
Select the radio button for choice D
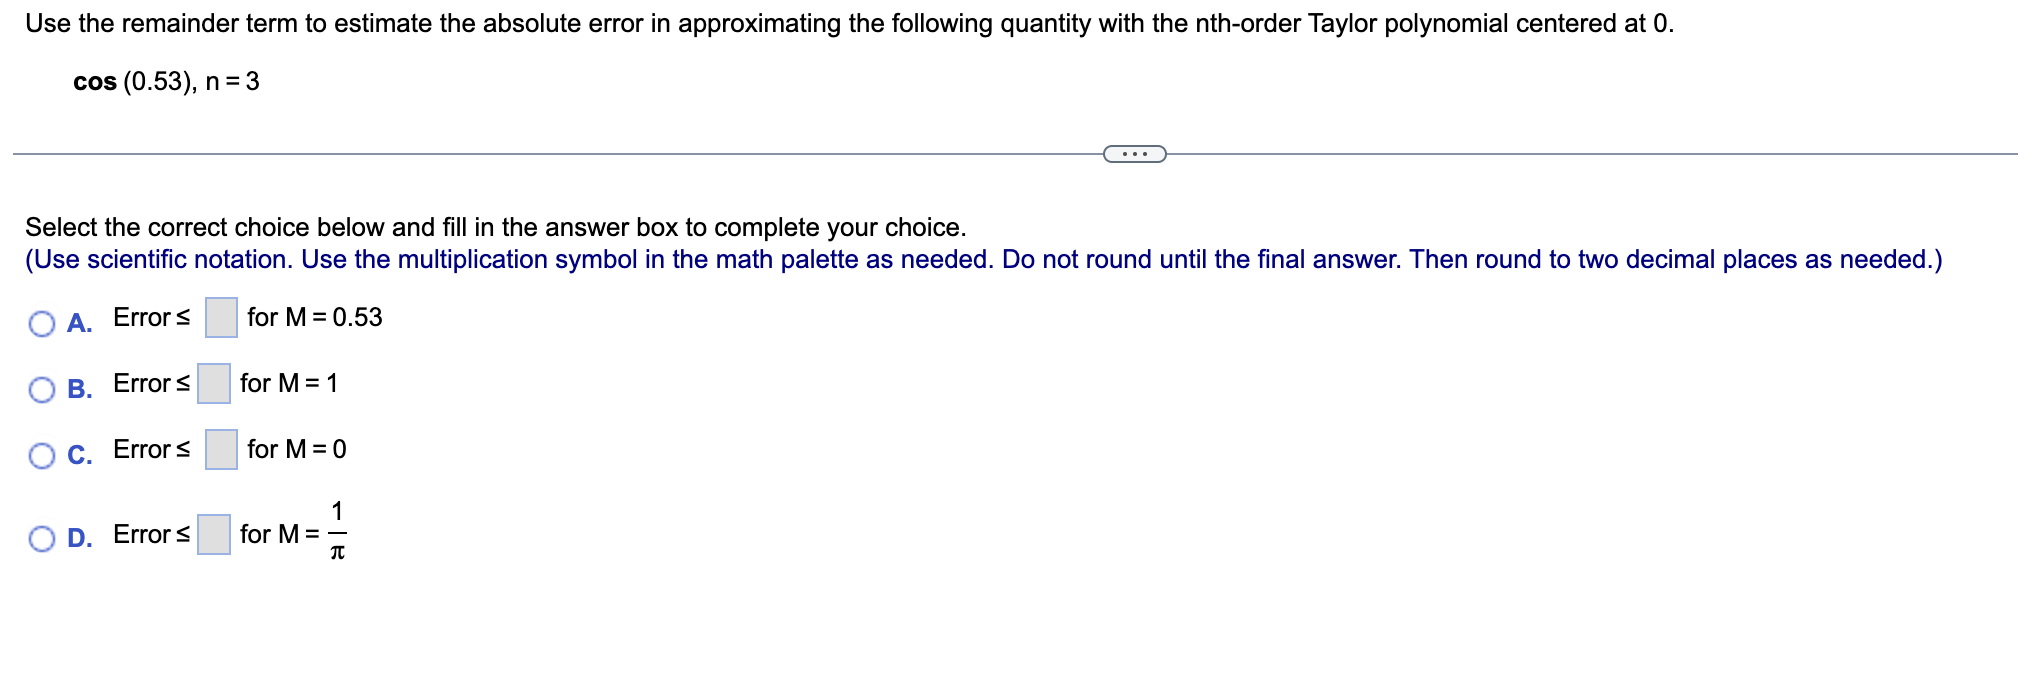[42, 538]
